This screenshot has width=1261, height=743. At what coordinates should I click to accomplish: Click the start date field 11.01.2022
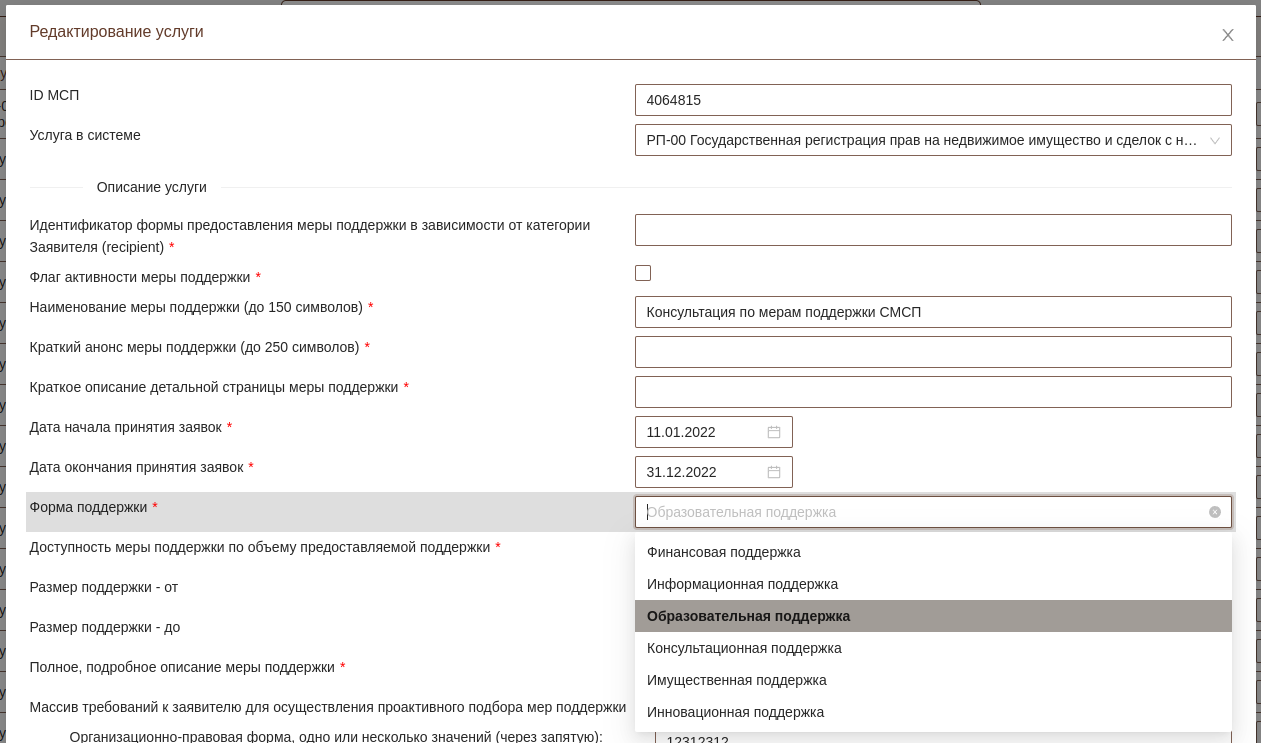700,432
